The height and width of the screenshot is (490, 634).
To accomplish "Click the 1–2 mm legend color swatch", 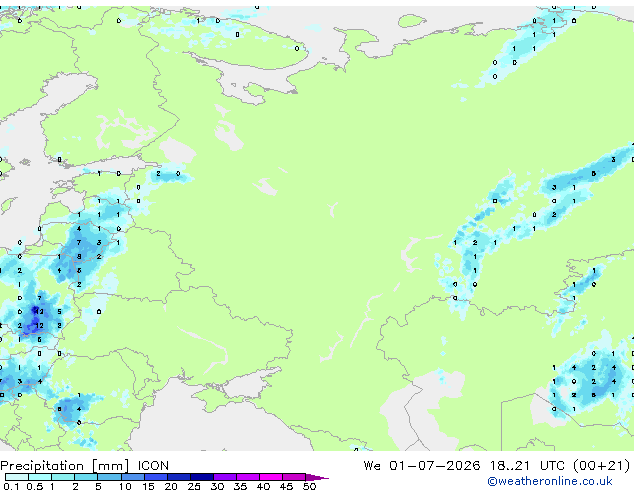I will click(x=63, y=477).
